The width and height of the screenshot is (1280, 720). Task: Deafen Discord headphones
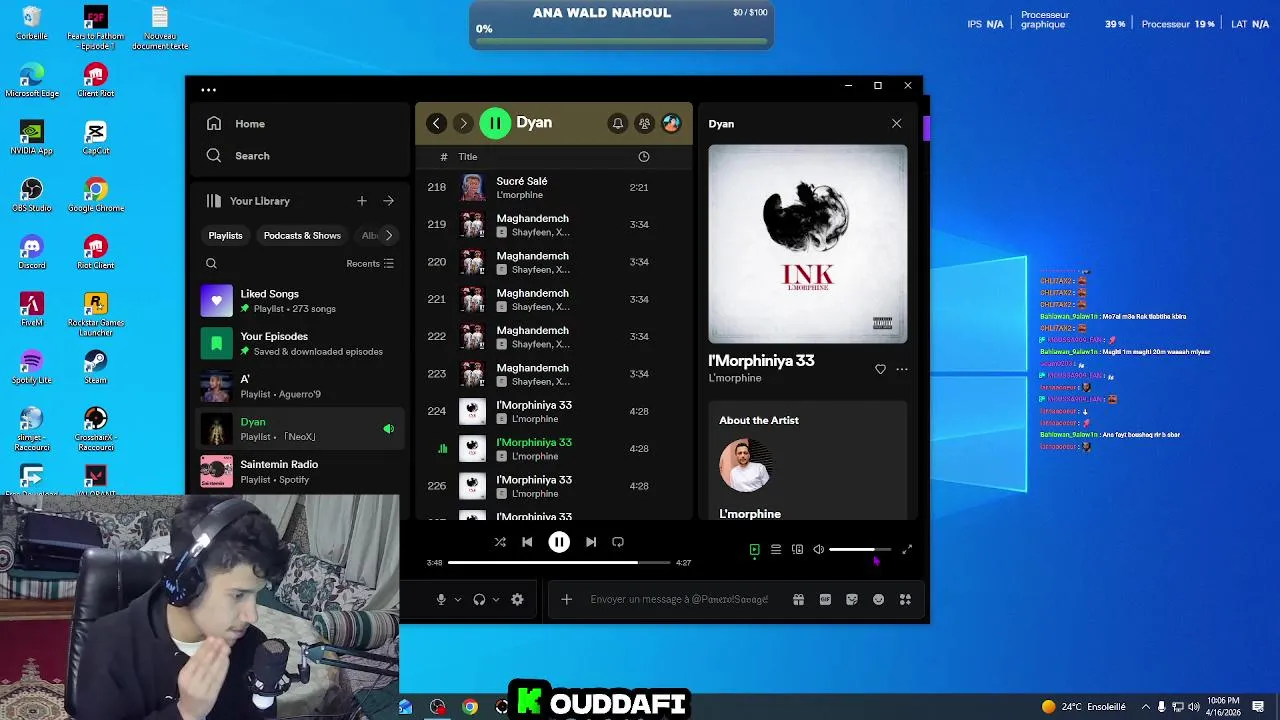tap(479, 600)
